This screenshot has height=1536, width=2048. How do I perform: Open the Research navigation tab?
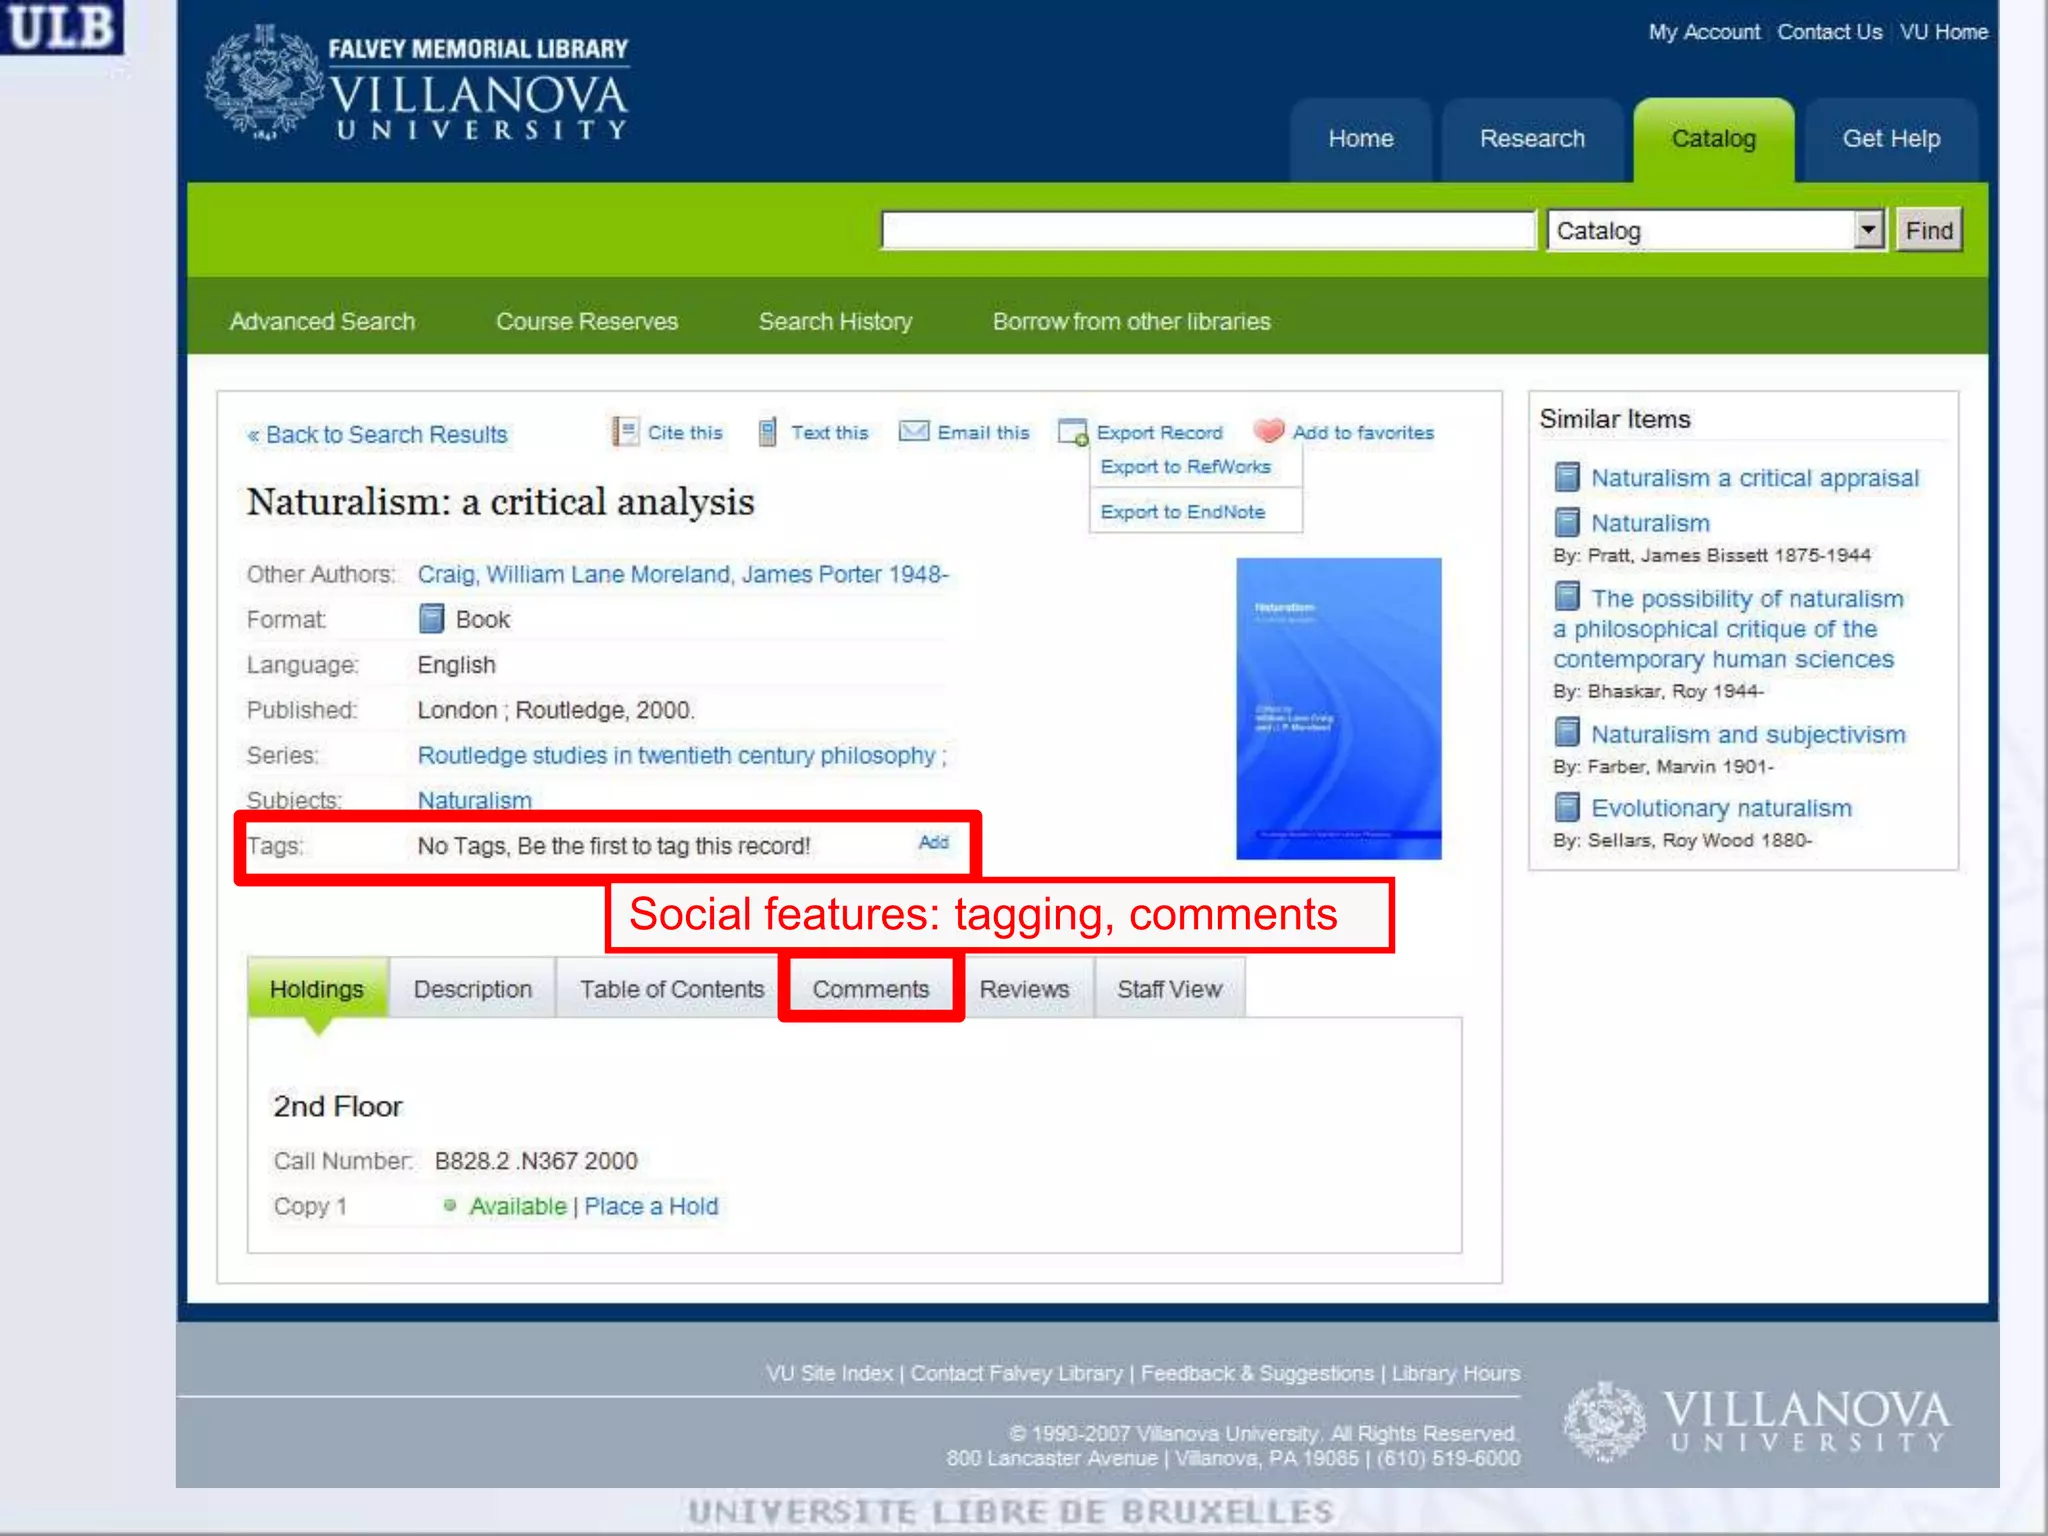(x=1531, y=139)
